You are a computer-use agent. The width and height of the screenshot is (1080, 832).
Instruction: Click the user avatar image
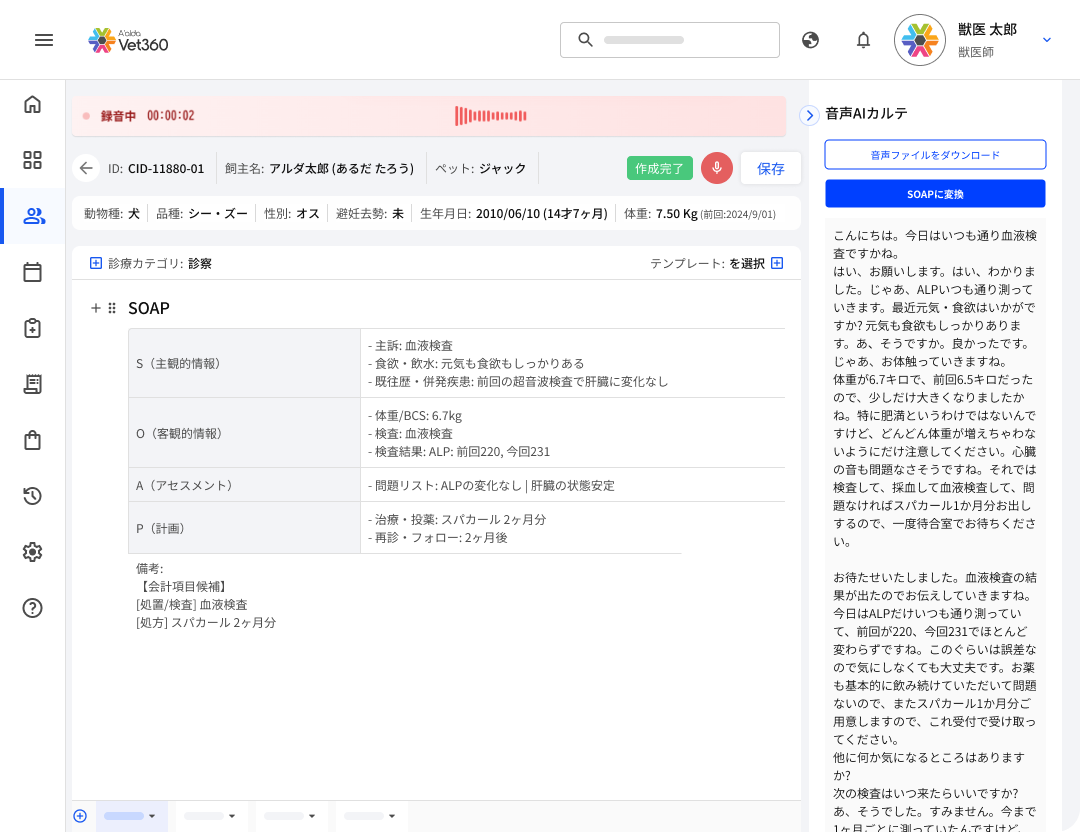[920, 40]
